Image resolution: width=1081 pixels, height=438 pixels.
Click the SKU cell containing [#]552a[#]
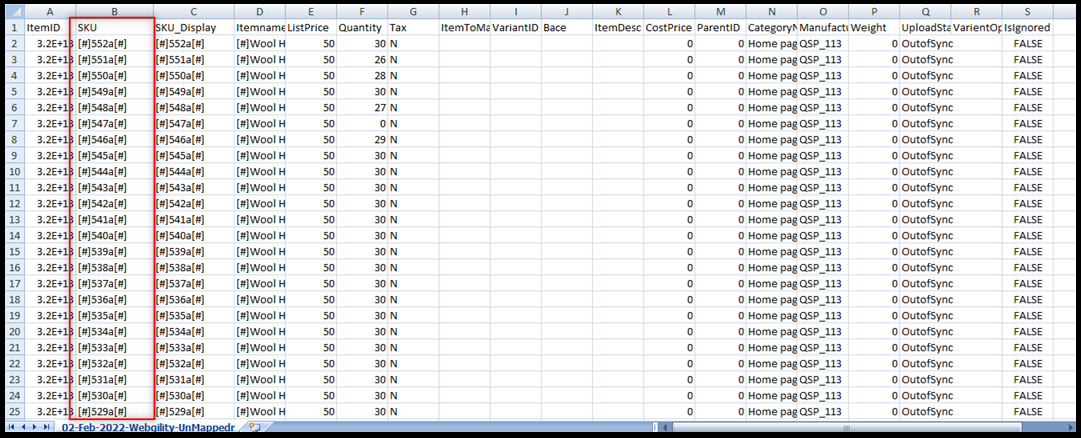tap(114, 43)
